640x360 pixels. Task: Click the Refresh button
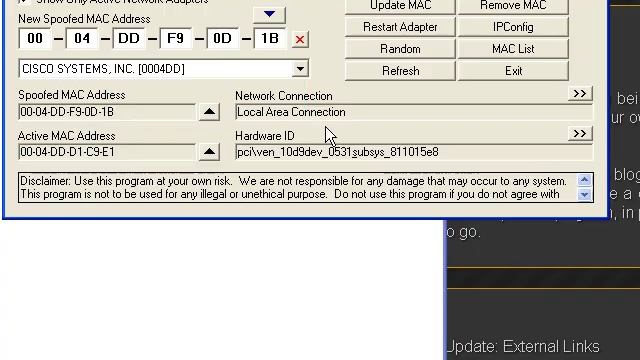pos(400,71)
